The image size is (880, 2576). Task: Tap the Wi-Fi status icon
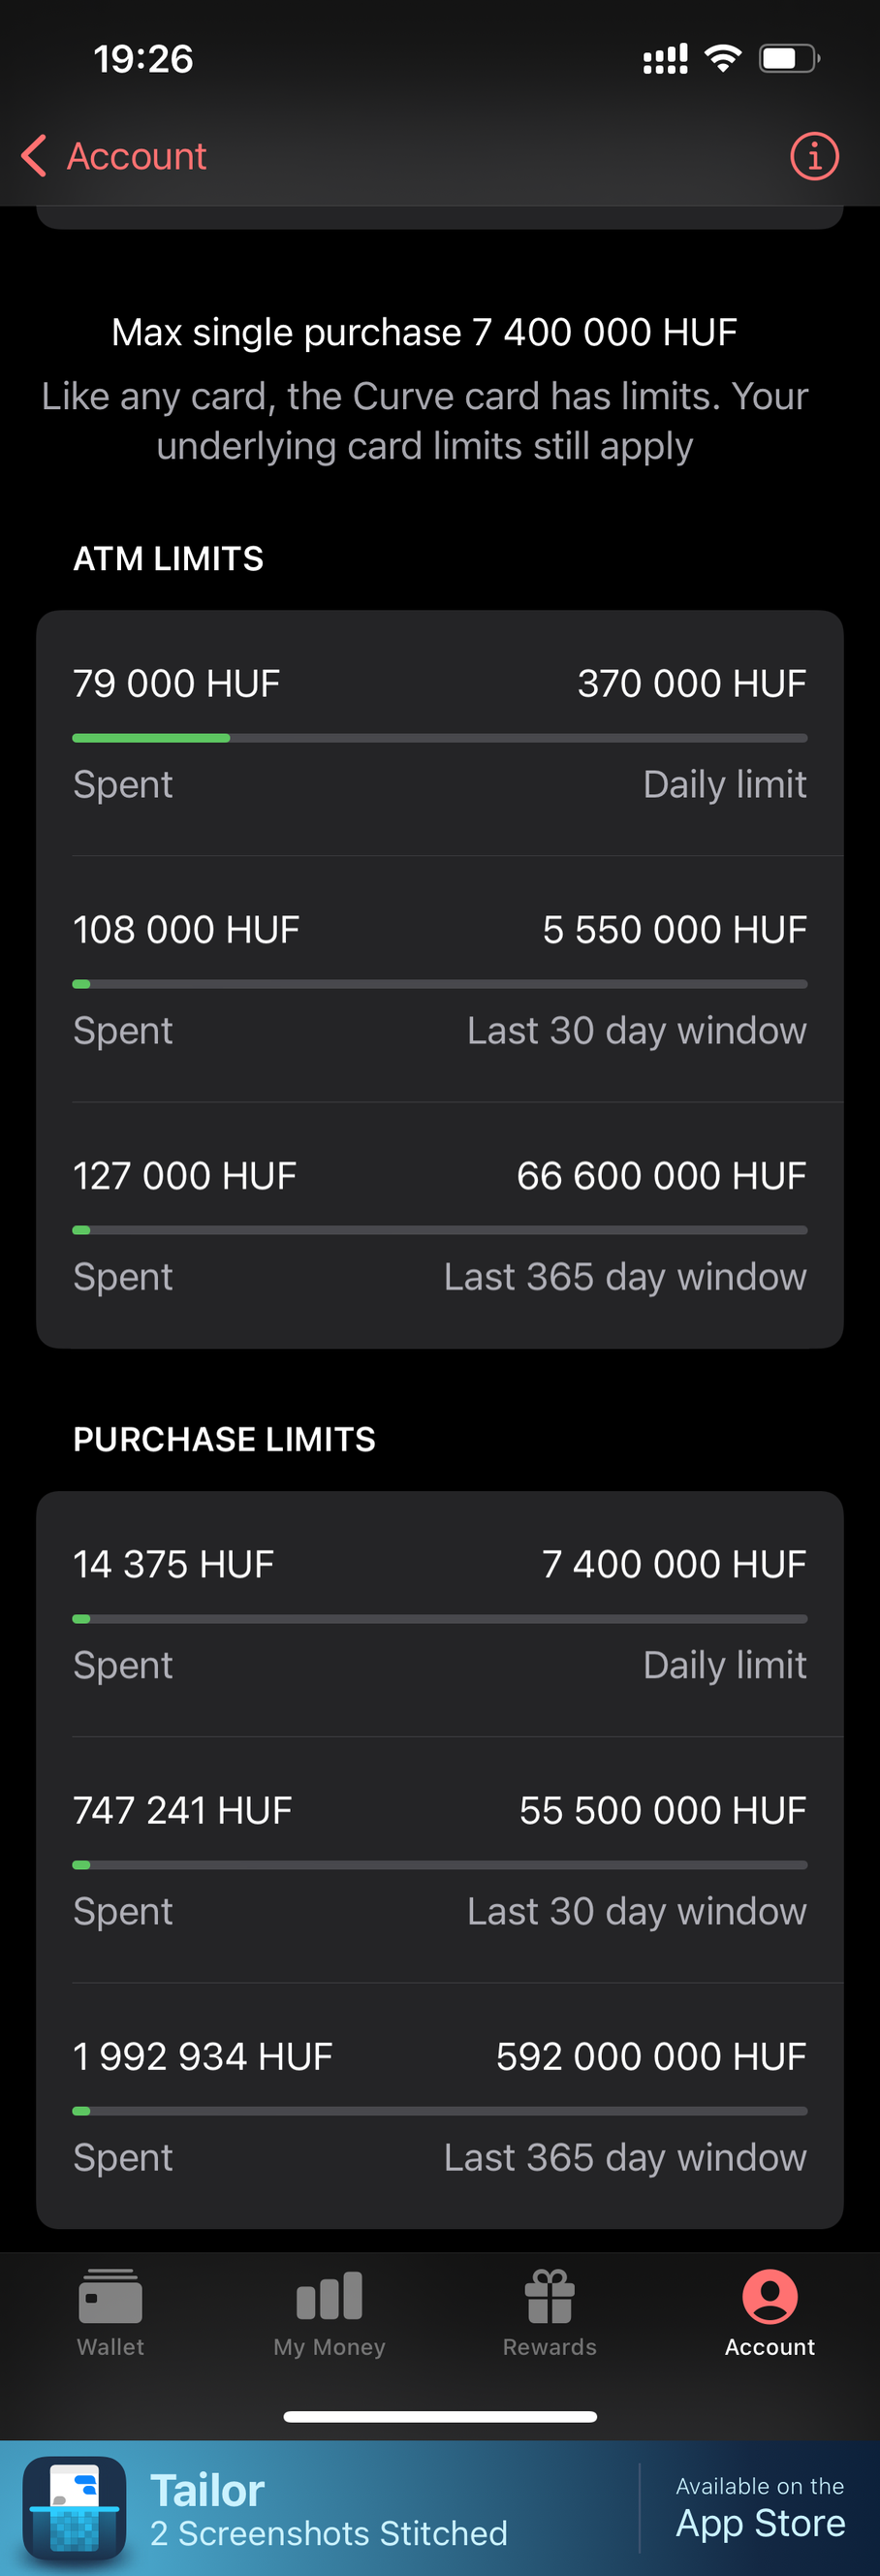tap(722, 59)
